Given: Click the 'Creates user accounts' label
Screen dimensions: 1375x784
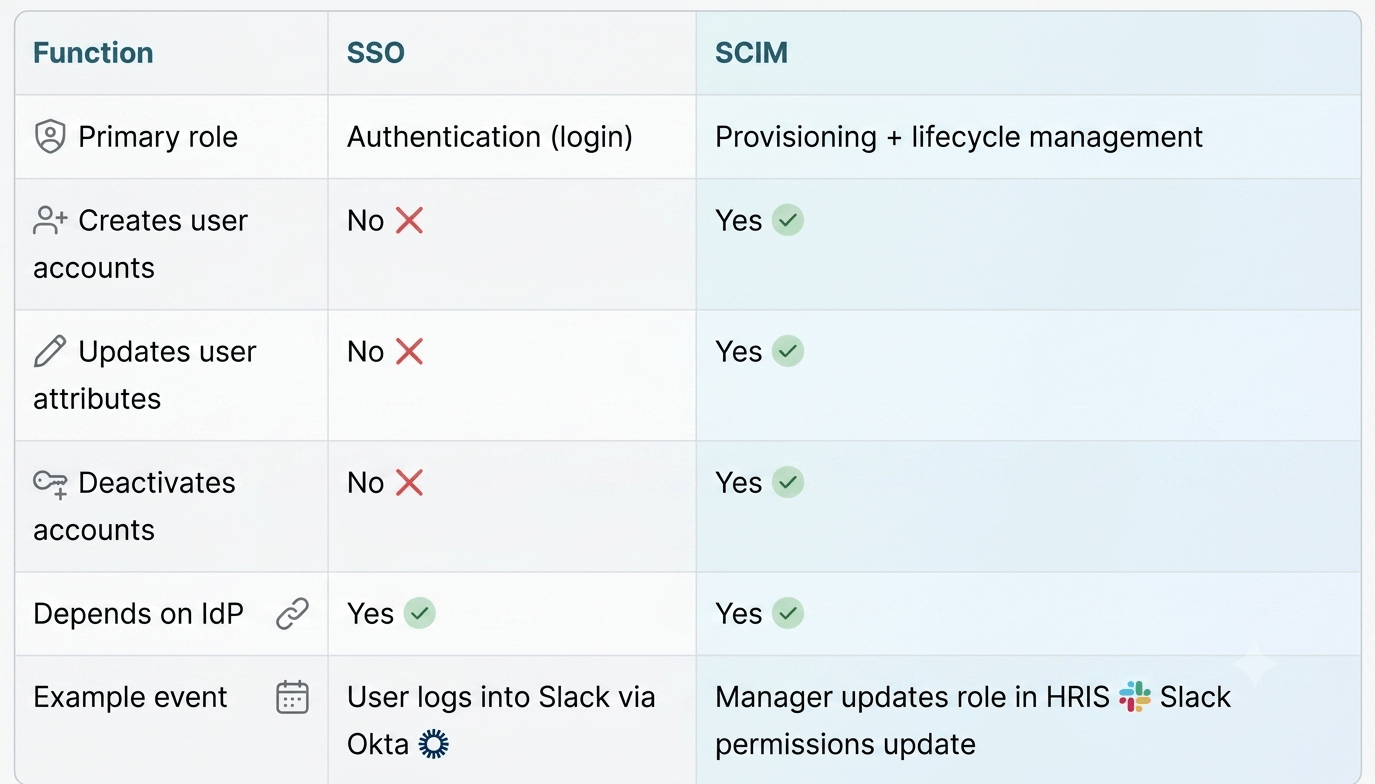Looking at the screenshot, I should tap(140, 244).
